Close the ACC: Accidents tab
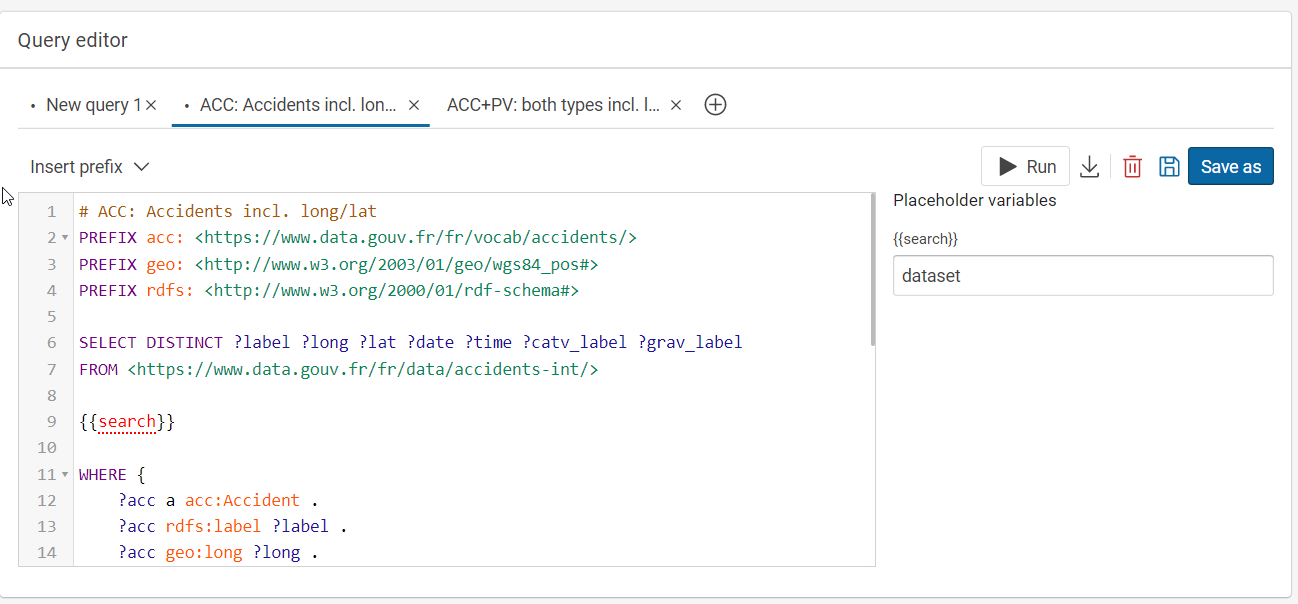Viewport: 1298px width, 604px height. pyautogui.click(x=414, y=105)
